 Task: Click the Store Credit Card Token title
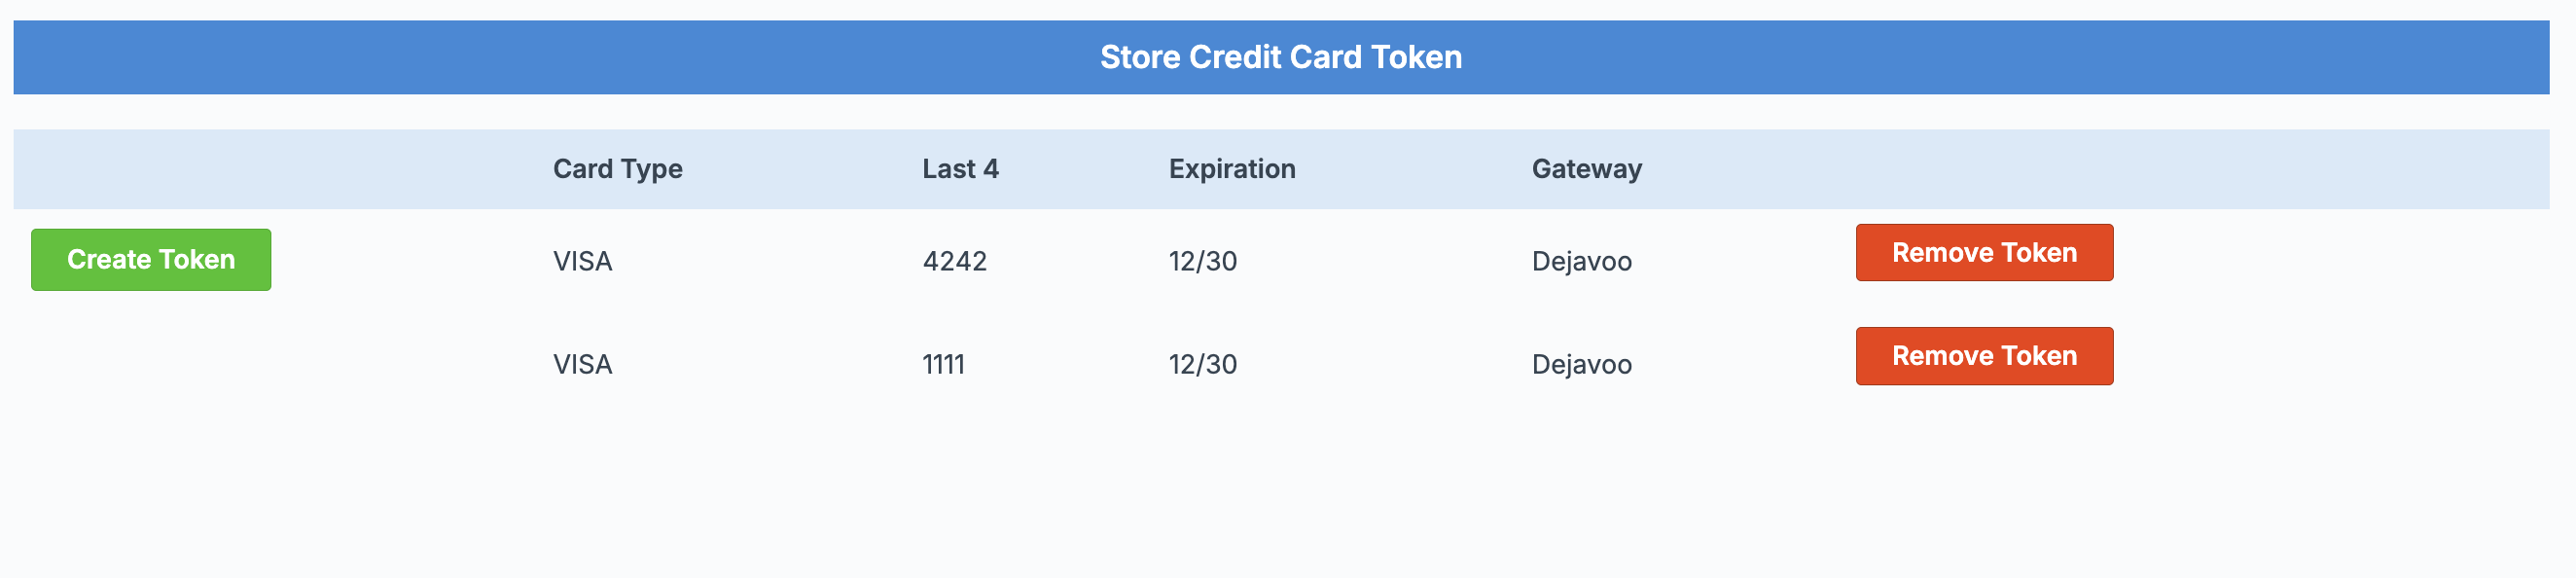[1280, 57]
